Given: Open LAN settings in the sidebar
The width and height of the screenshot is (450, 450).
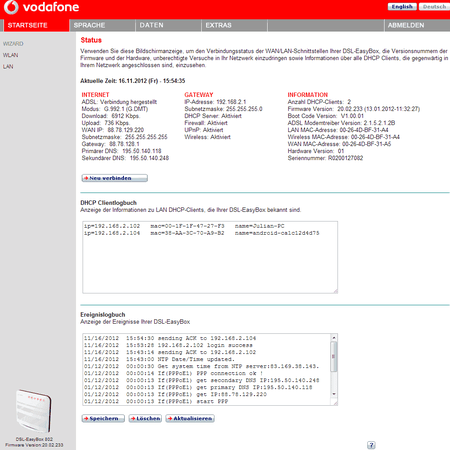Looking at the screenshot, I should tap(8, 67).
